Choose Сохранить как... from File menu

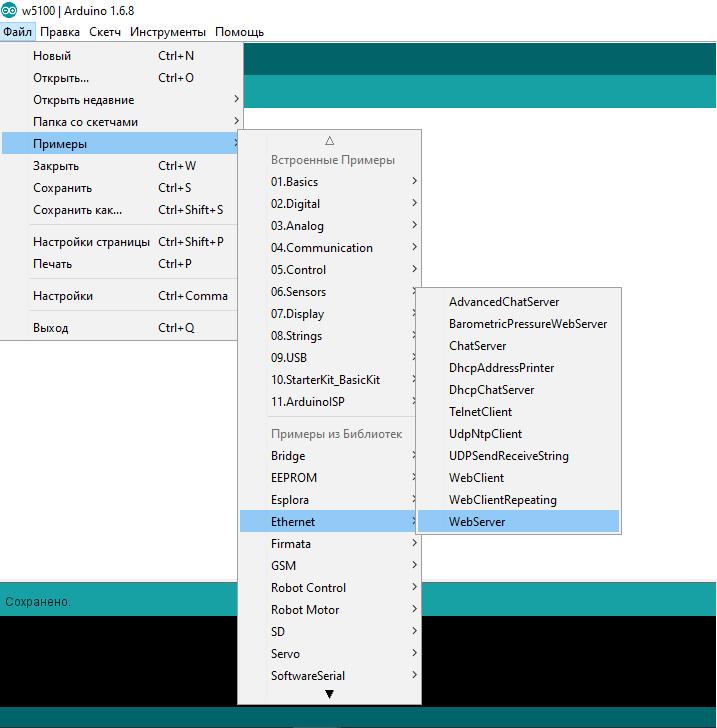click(77, 210)
